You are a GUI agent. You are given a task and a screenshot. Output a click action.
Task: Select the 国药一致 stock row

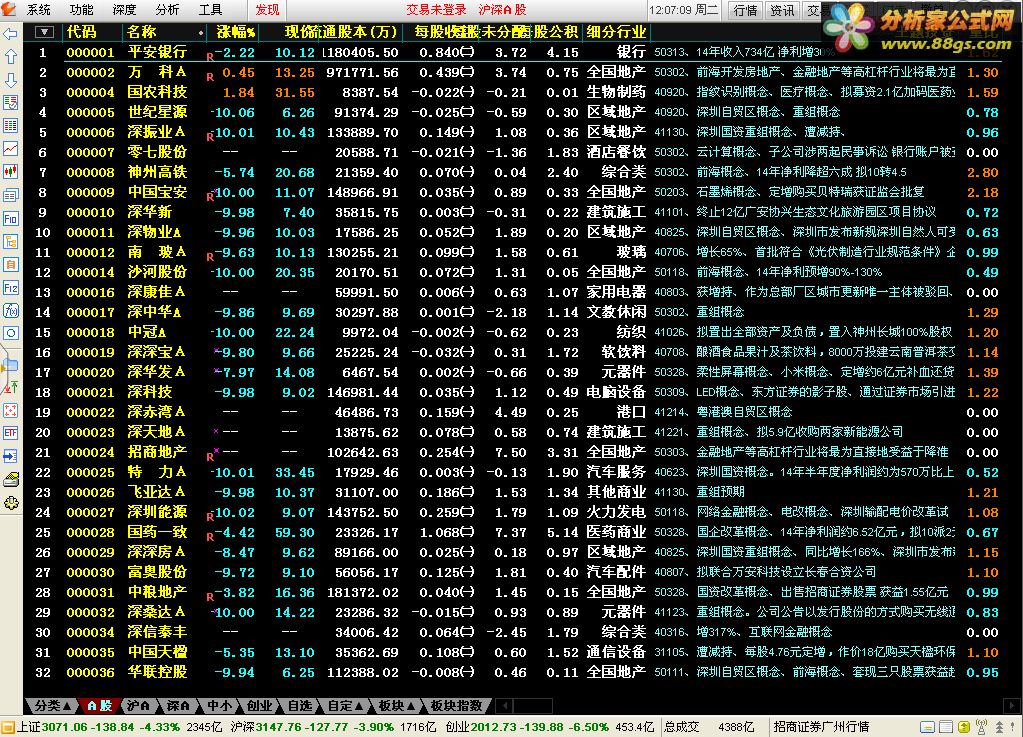click(x=522, y=532)
